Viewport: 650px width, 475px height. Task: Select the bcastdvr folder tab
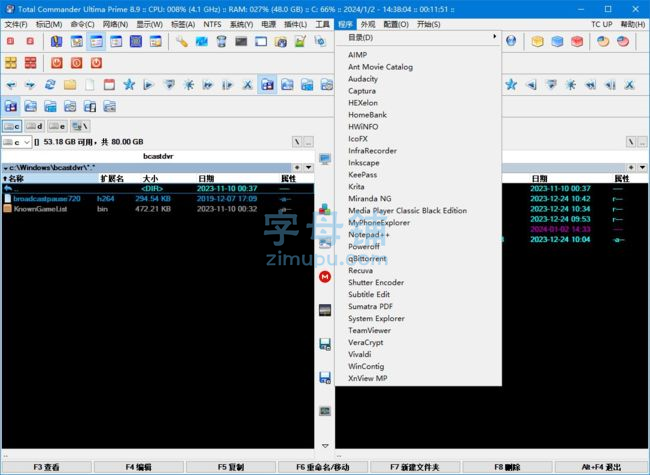[158, 156]
